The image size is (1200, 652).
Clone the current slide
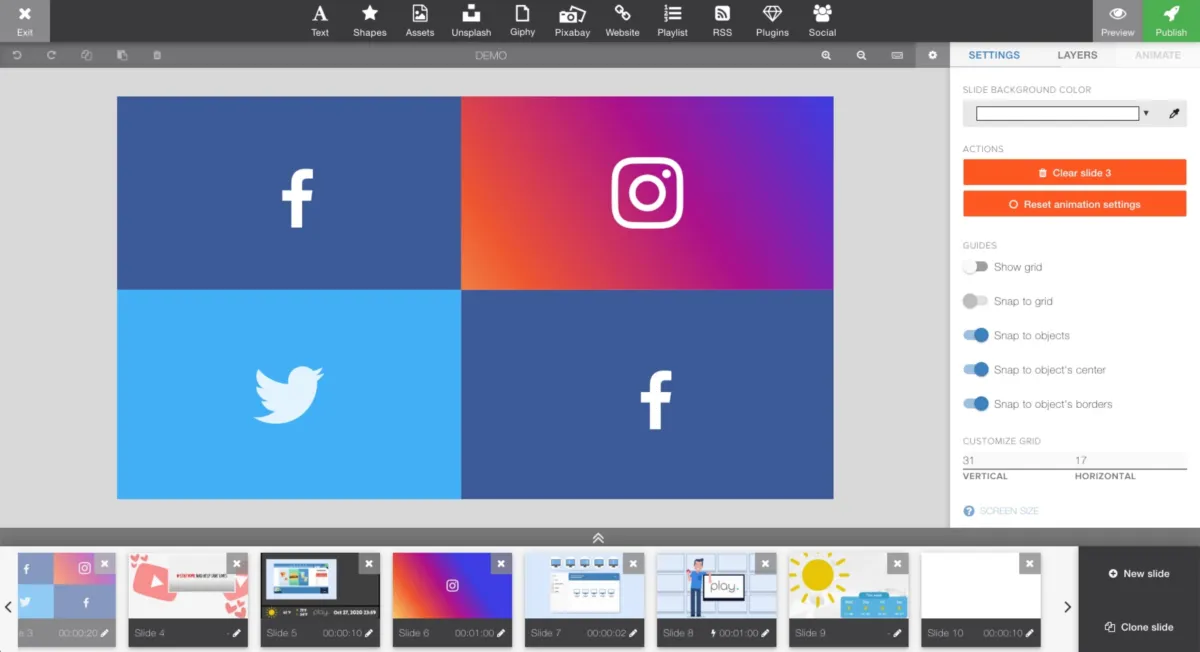[1139, 627]
